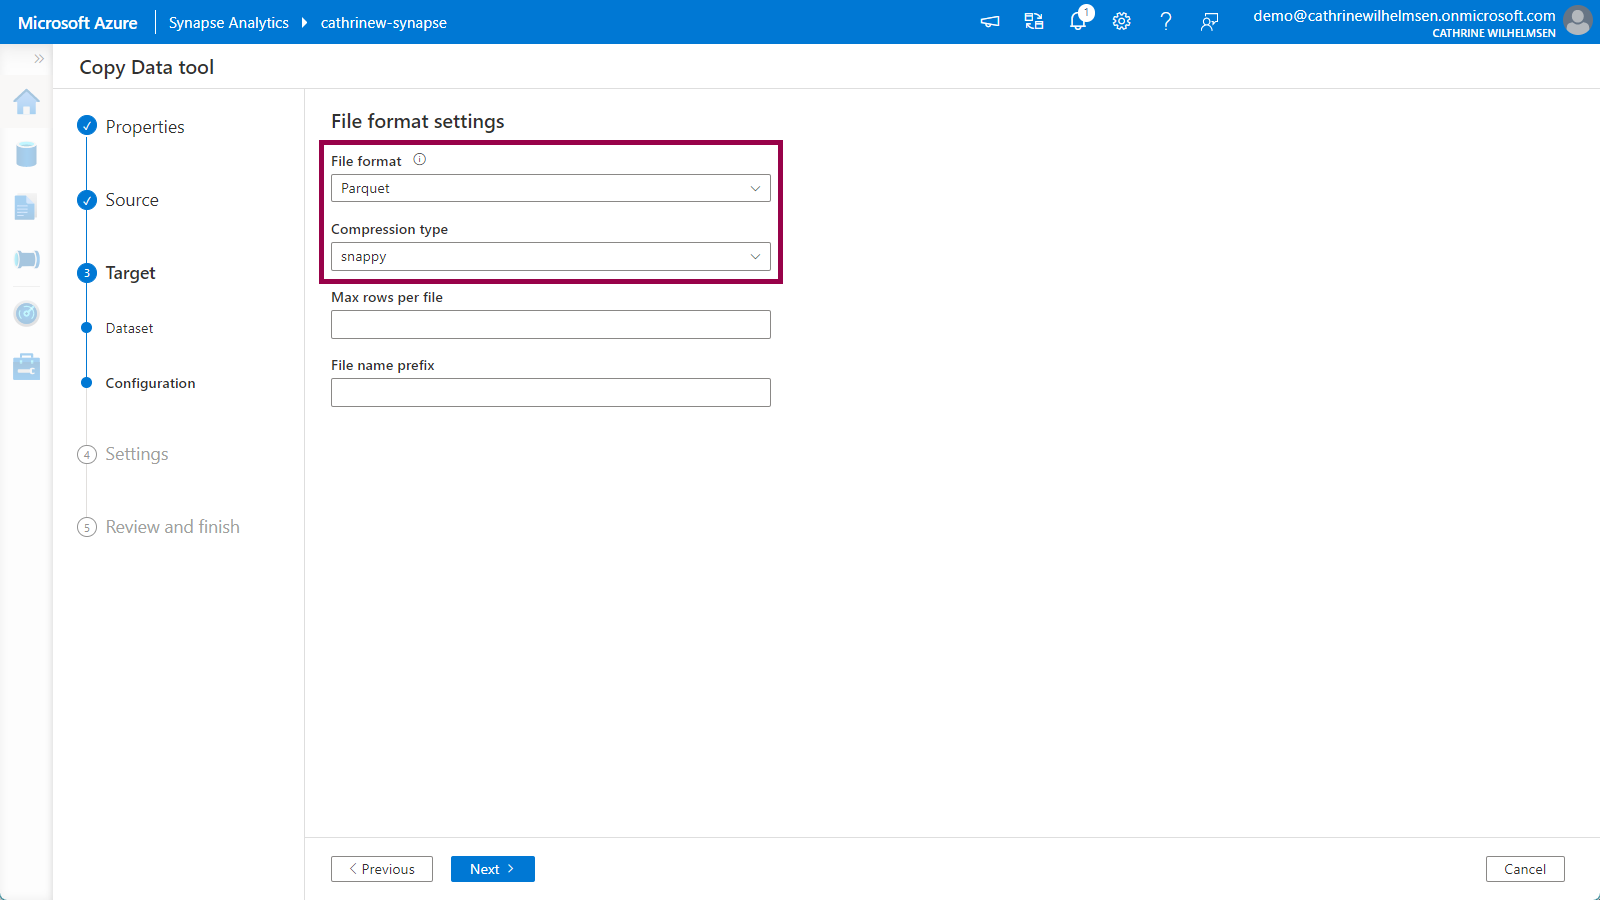
Task: Go to the Properties step
Action: click(x=145, y=127)
